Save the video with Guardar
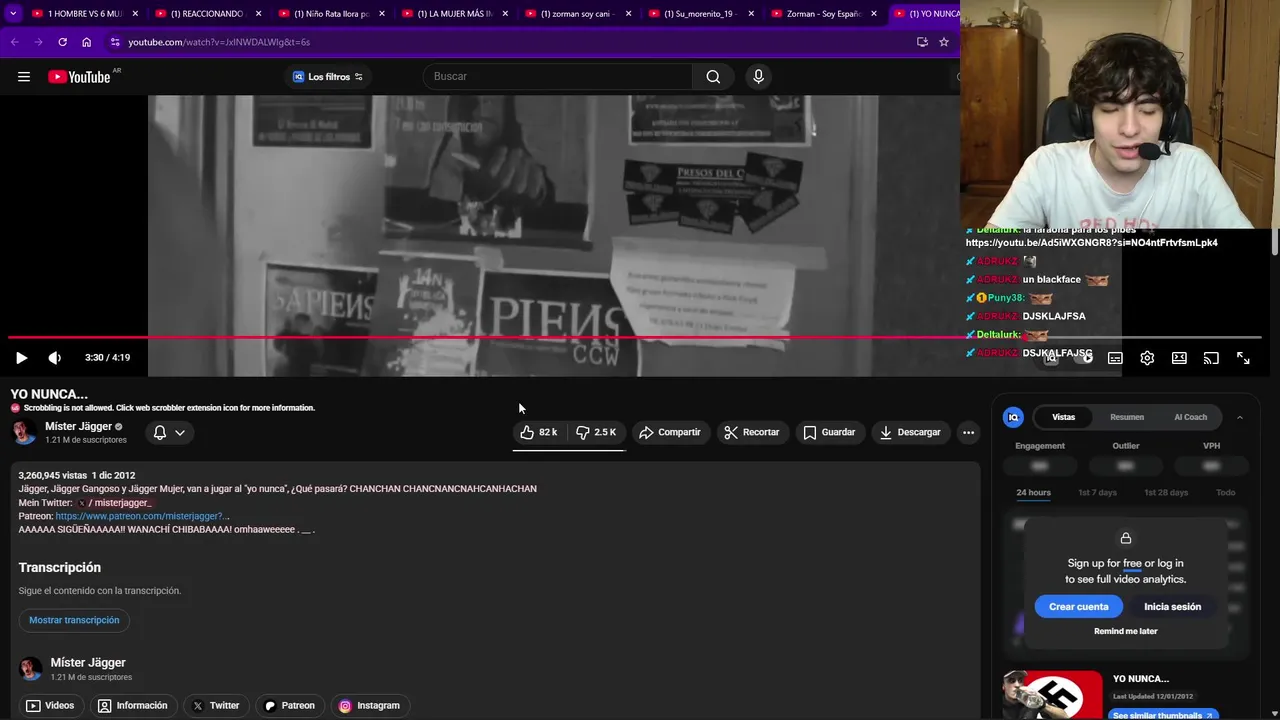Image resolution: width=1280 pixels, height=720 pixels. click(830, 432)
